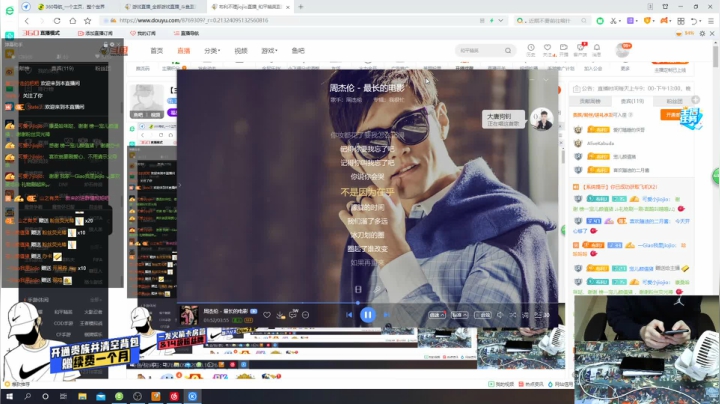The width and height of the screenshot is (720, 404).
Task: Open the four-square extensions grid
Action: (681, 21)
